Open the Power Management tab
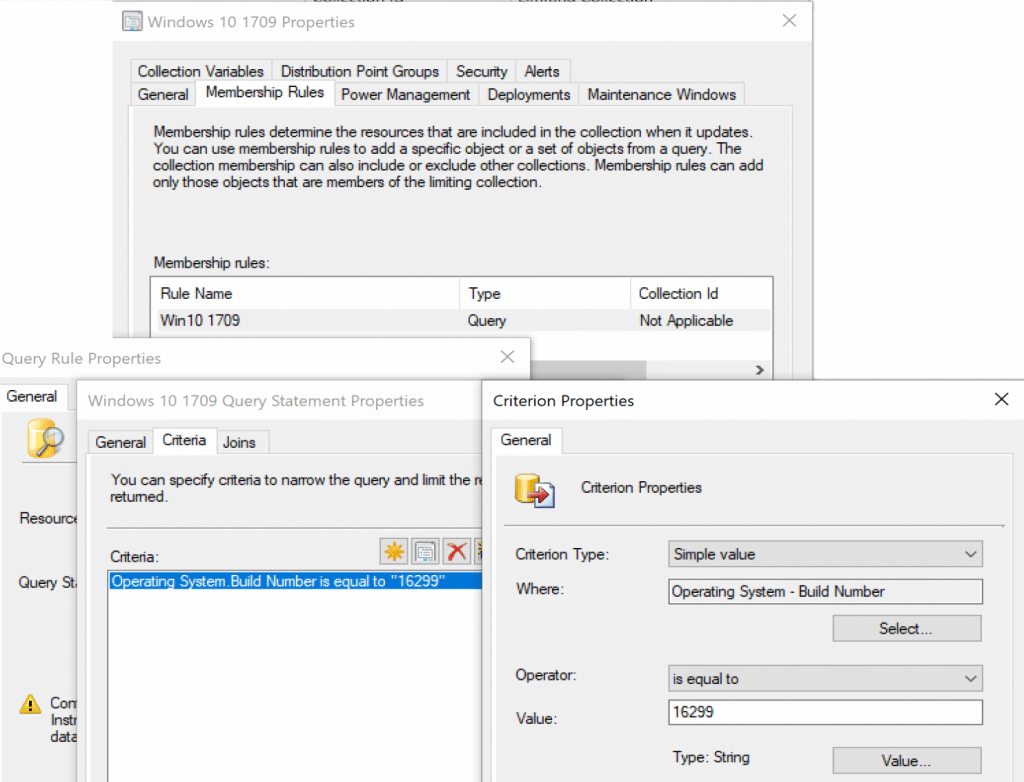 pyautogui.click(x=405, y=95)
